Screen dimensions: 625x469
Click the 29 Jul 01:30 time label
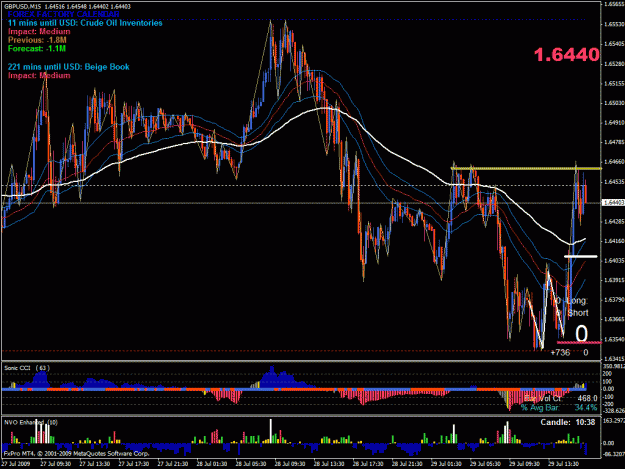[x=446, y=464]
